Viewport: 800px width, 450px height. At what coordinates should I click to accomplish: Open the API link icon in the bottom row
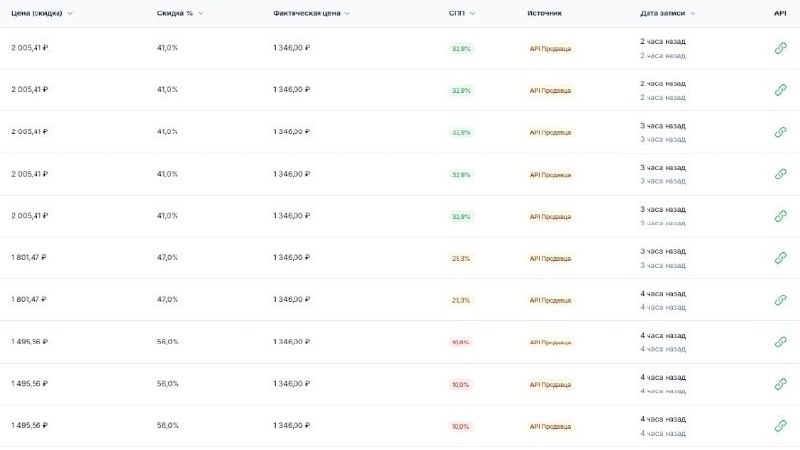pos(780,426)
